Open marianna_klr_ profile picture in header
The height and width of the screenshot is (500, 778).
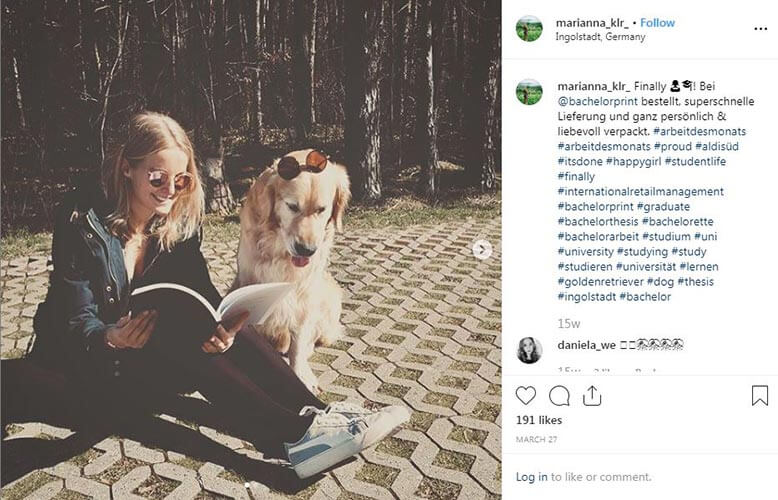pos(529,28)
